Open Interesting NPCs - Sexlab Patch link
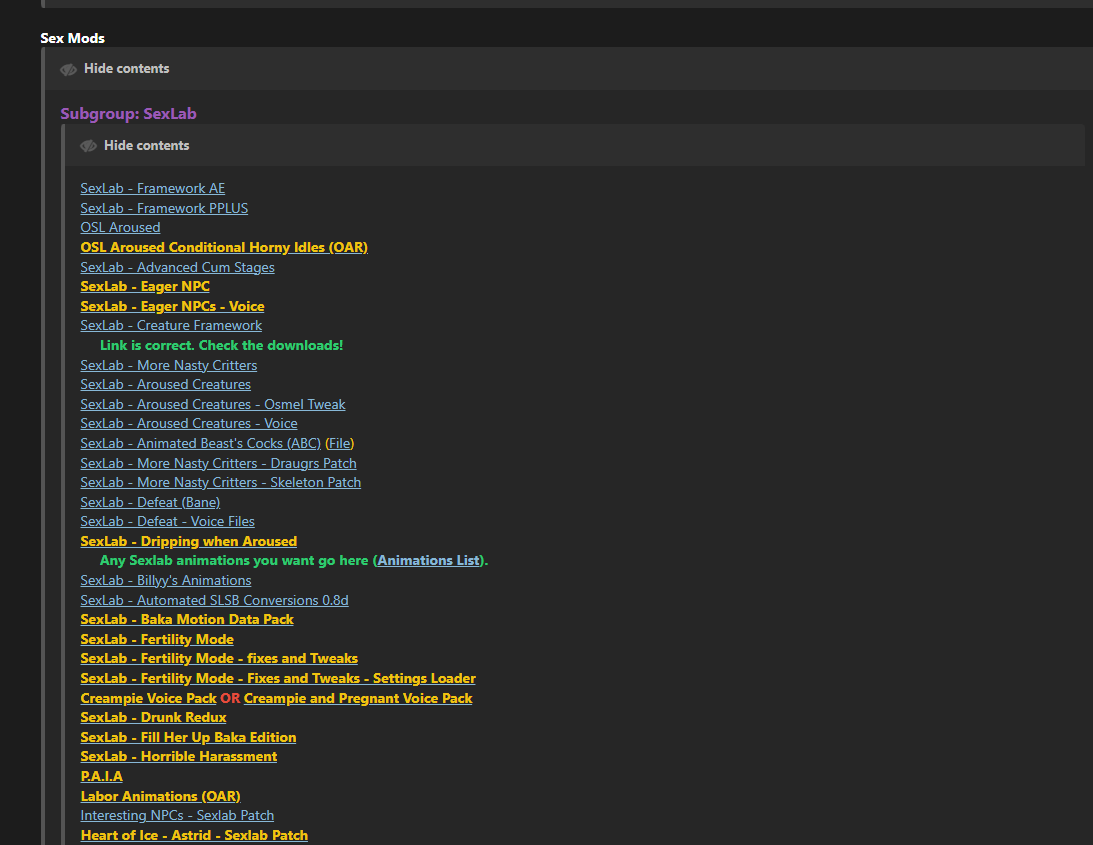 click(x=177, y=815)
